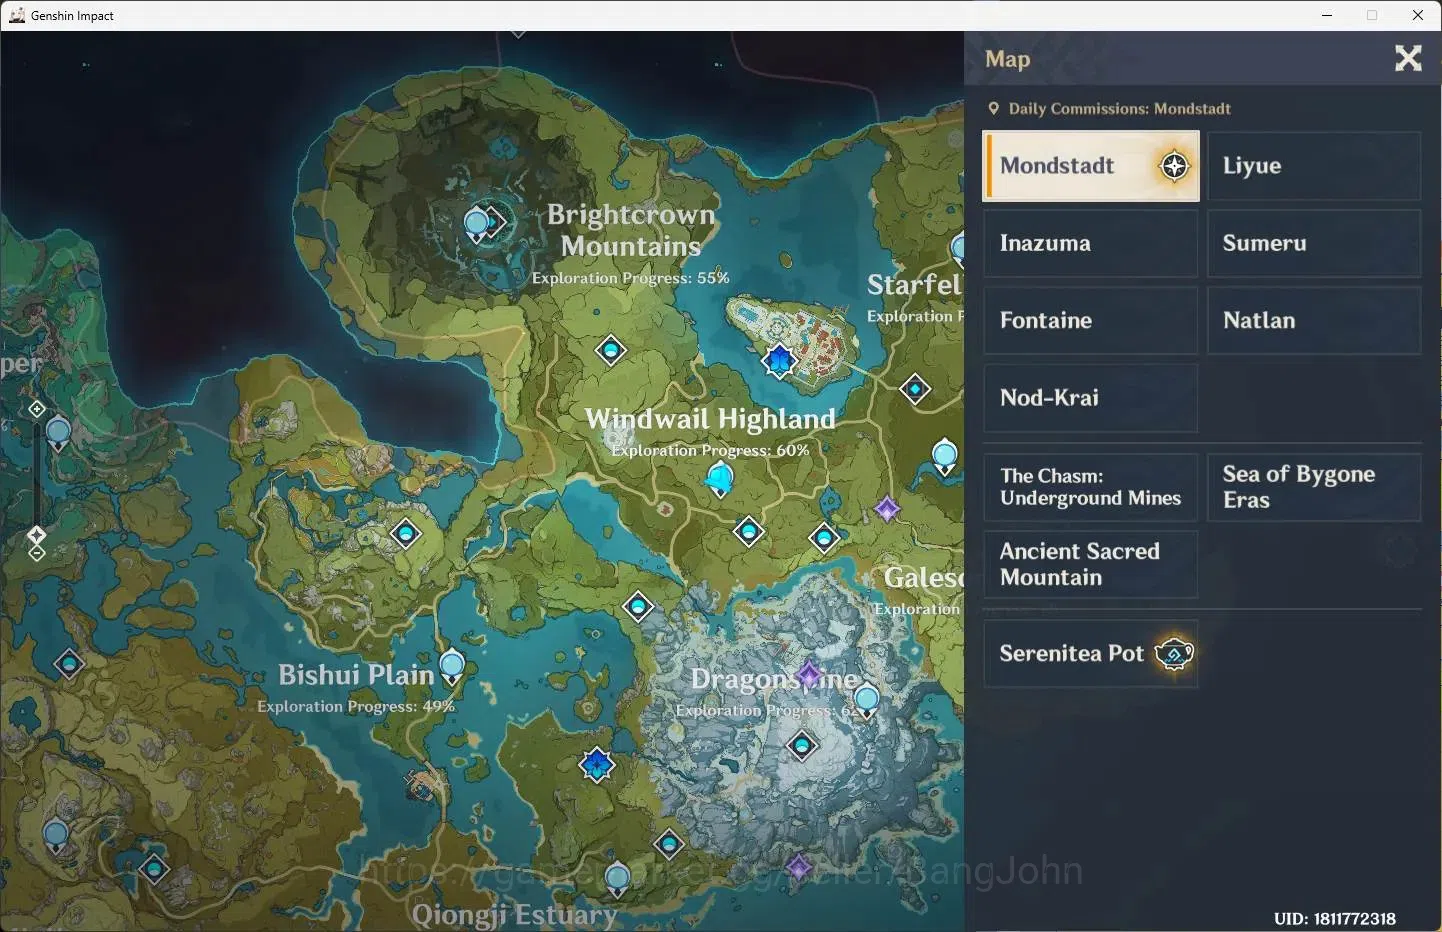Image resolution: width=1442 pixels, height=932 pixels.
Task: Click the teleport waypoint above Windwail Highland label
Action: point(611,351)
